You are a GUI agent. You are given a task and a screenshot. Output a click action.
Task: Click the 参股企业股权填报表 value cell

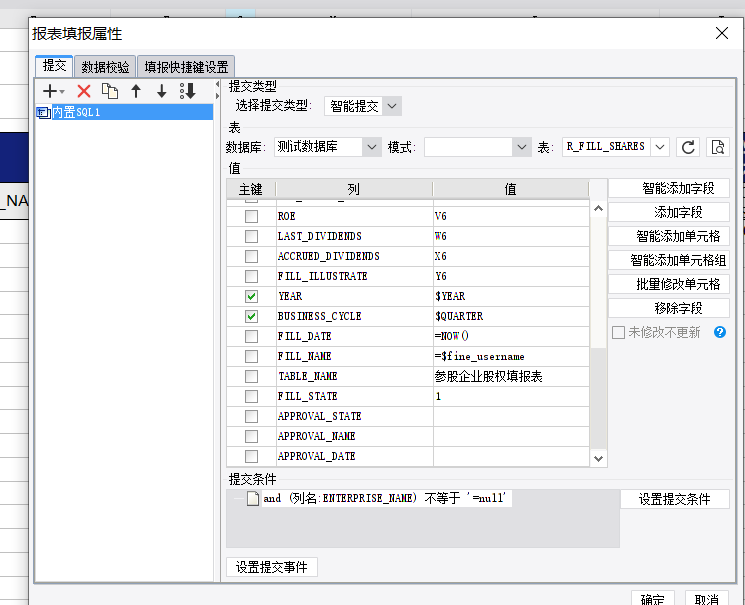511,376
